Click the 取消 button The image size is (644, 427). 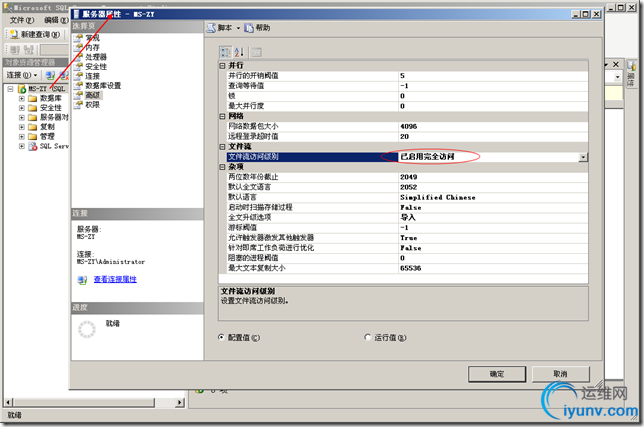pos(561,374)
